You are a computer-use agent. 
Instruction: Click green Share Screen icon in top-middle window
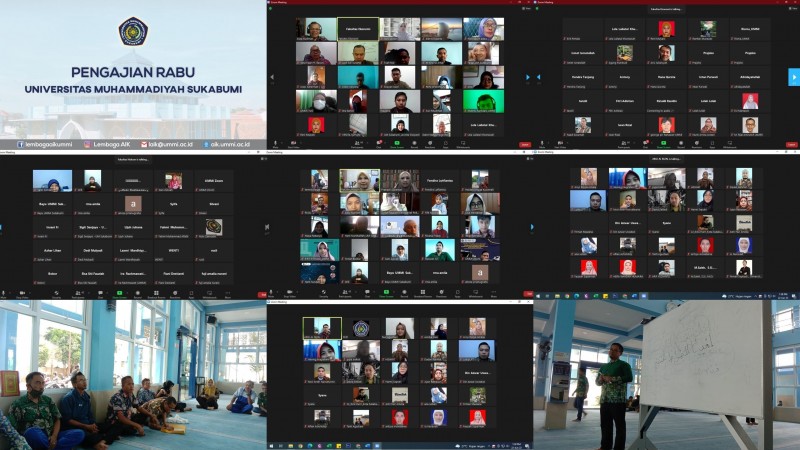coord(396,143)
